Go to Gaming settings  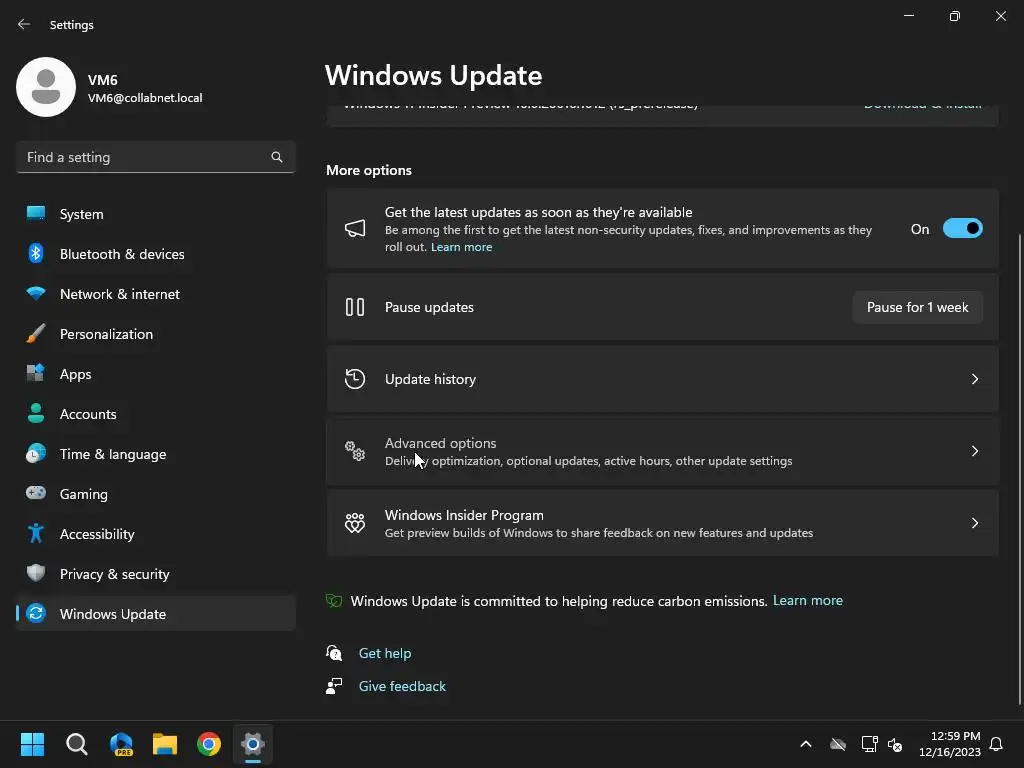tap(155, 493)
